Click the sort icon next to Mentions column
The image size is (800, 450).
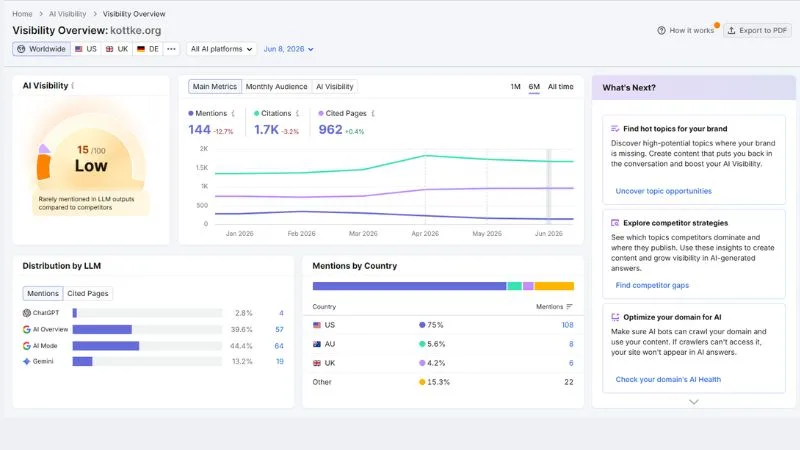pos(569,307)
